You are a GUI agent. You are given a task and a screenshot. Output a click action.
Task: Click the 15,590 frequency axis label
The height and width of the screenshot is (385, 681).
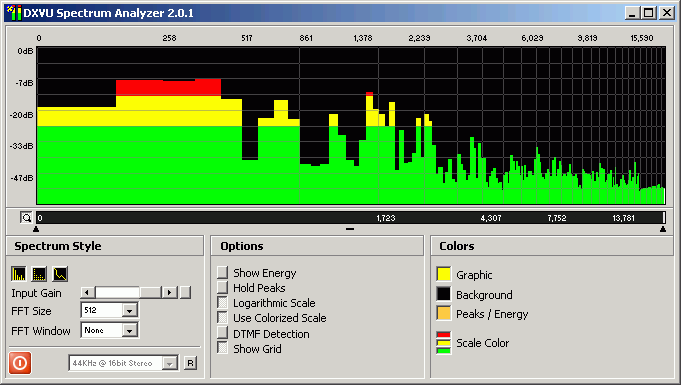click(x=642, y=38)
